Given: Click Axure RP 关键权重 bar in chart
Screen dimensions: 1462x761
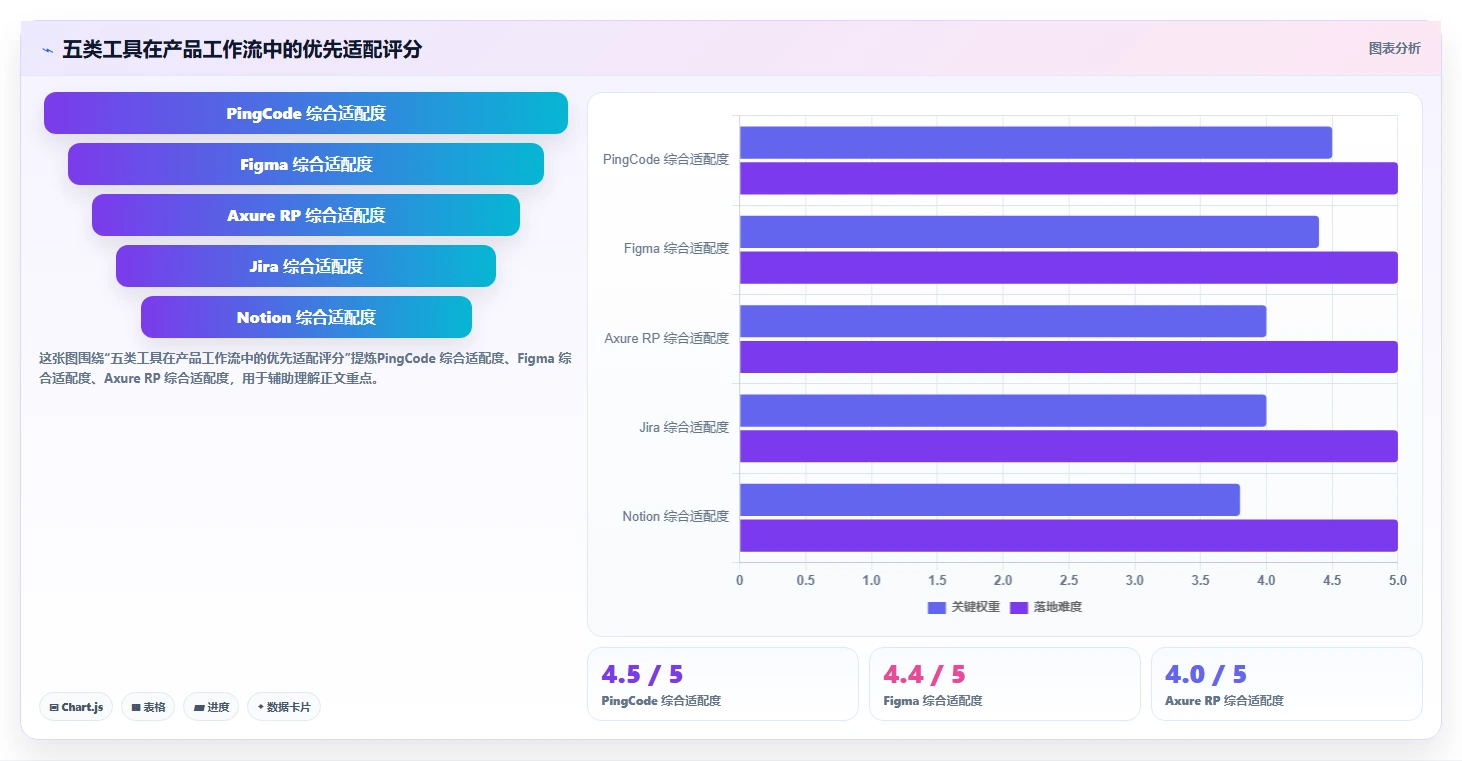Looking at the screenshot, I should [1003, 321].
